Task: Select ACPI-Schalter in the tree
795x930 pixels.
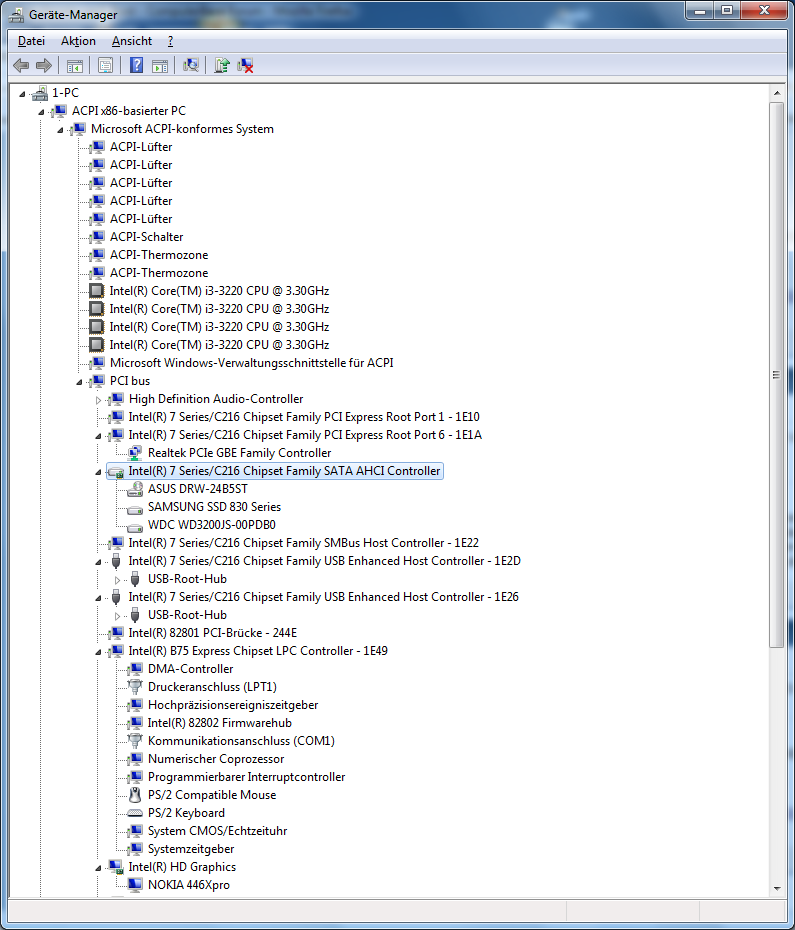Action: (x=147, y=237)
